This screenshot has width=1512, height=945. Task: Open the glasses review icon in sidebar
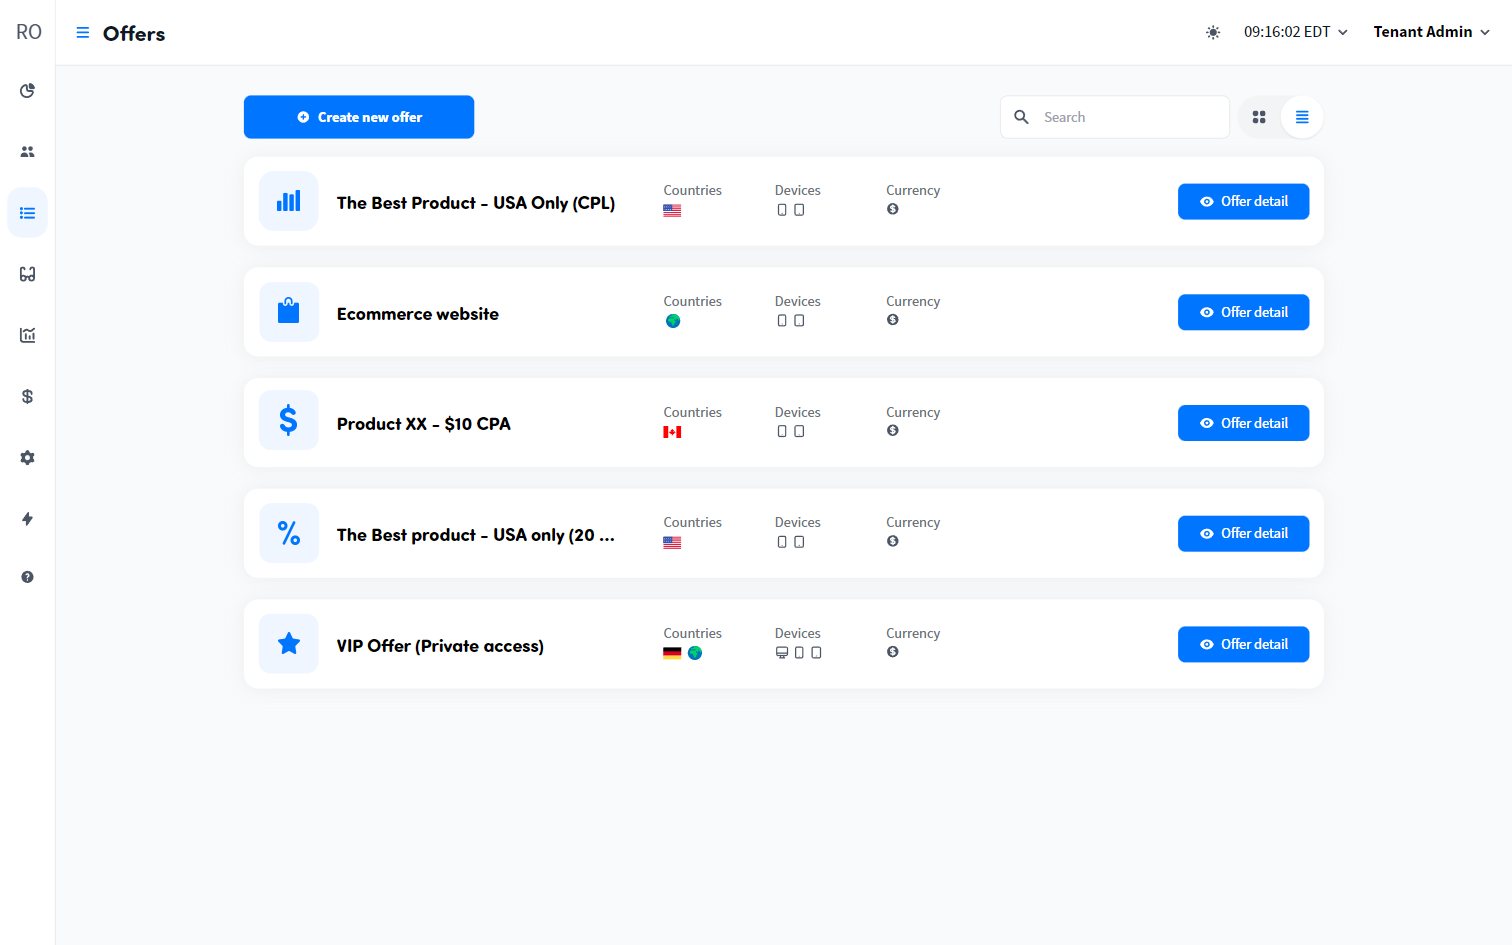tap(27, 274)
